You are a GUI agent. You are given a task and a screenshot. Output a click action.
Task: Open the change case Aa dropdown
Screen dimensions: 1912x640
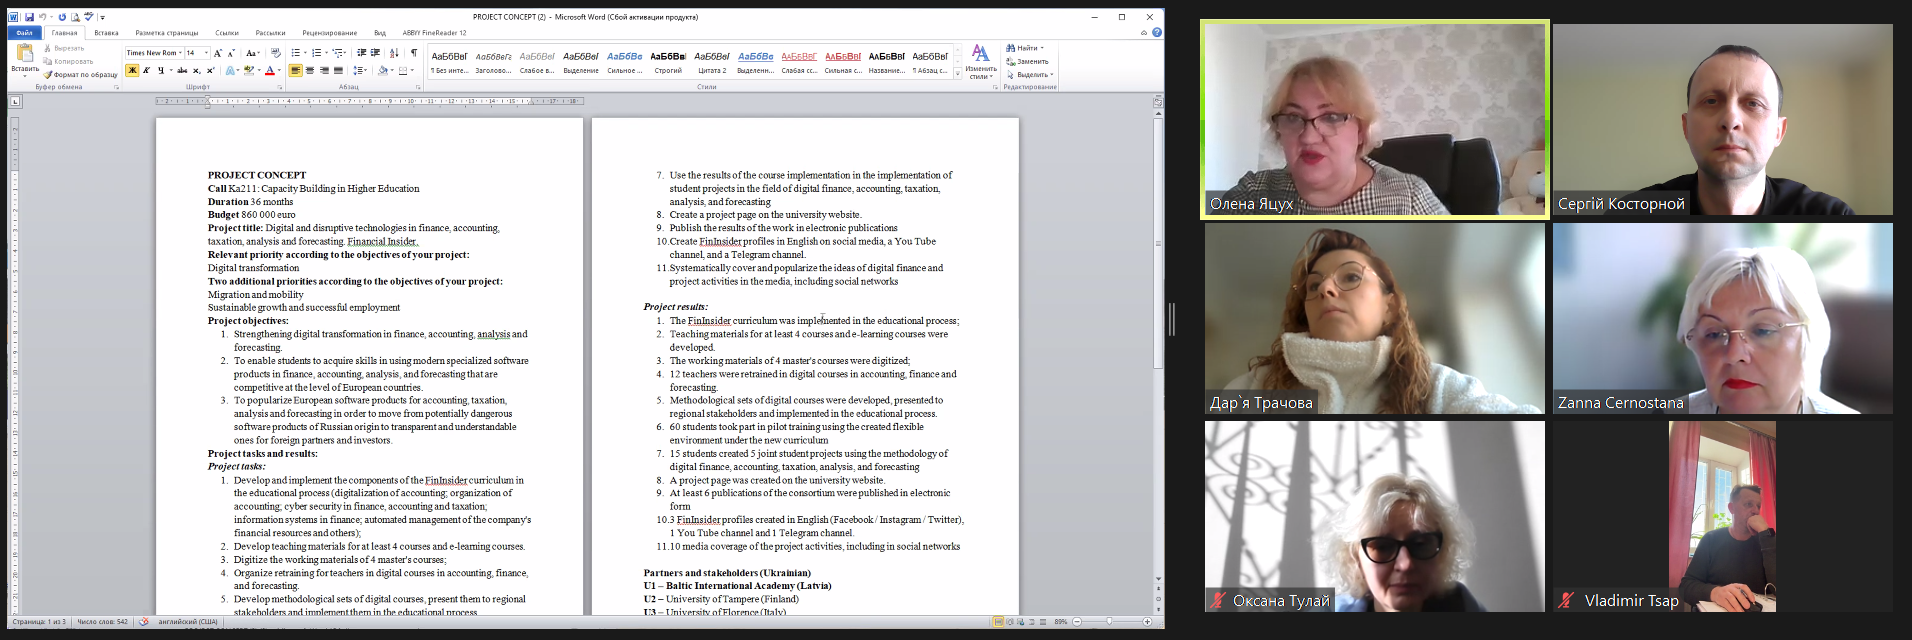tap(252, 53)
